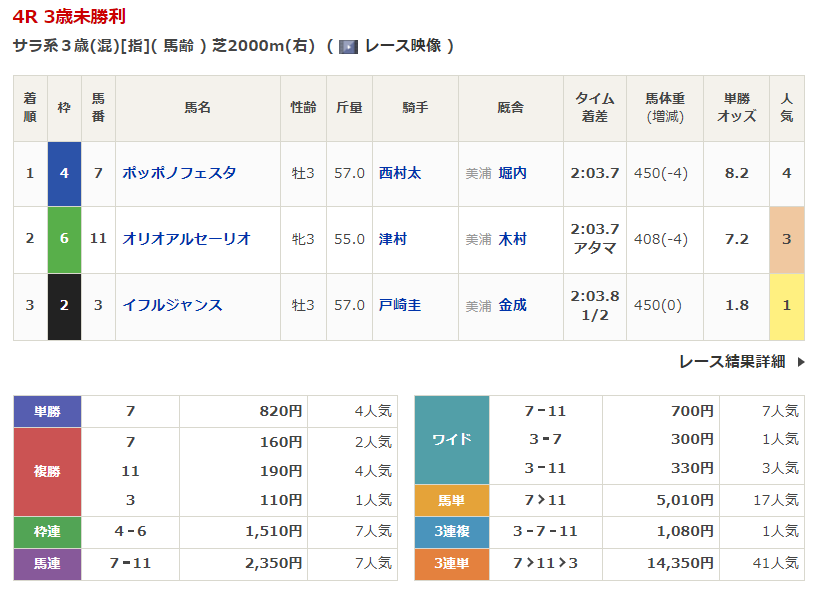The height and width of the screenshot is (590, 818).
Task: Click the 馬連 payout label
Action: tap(47, 564)
